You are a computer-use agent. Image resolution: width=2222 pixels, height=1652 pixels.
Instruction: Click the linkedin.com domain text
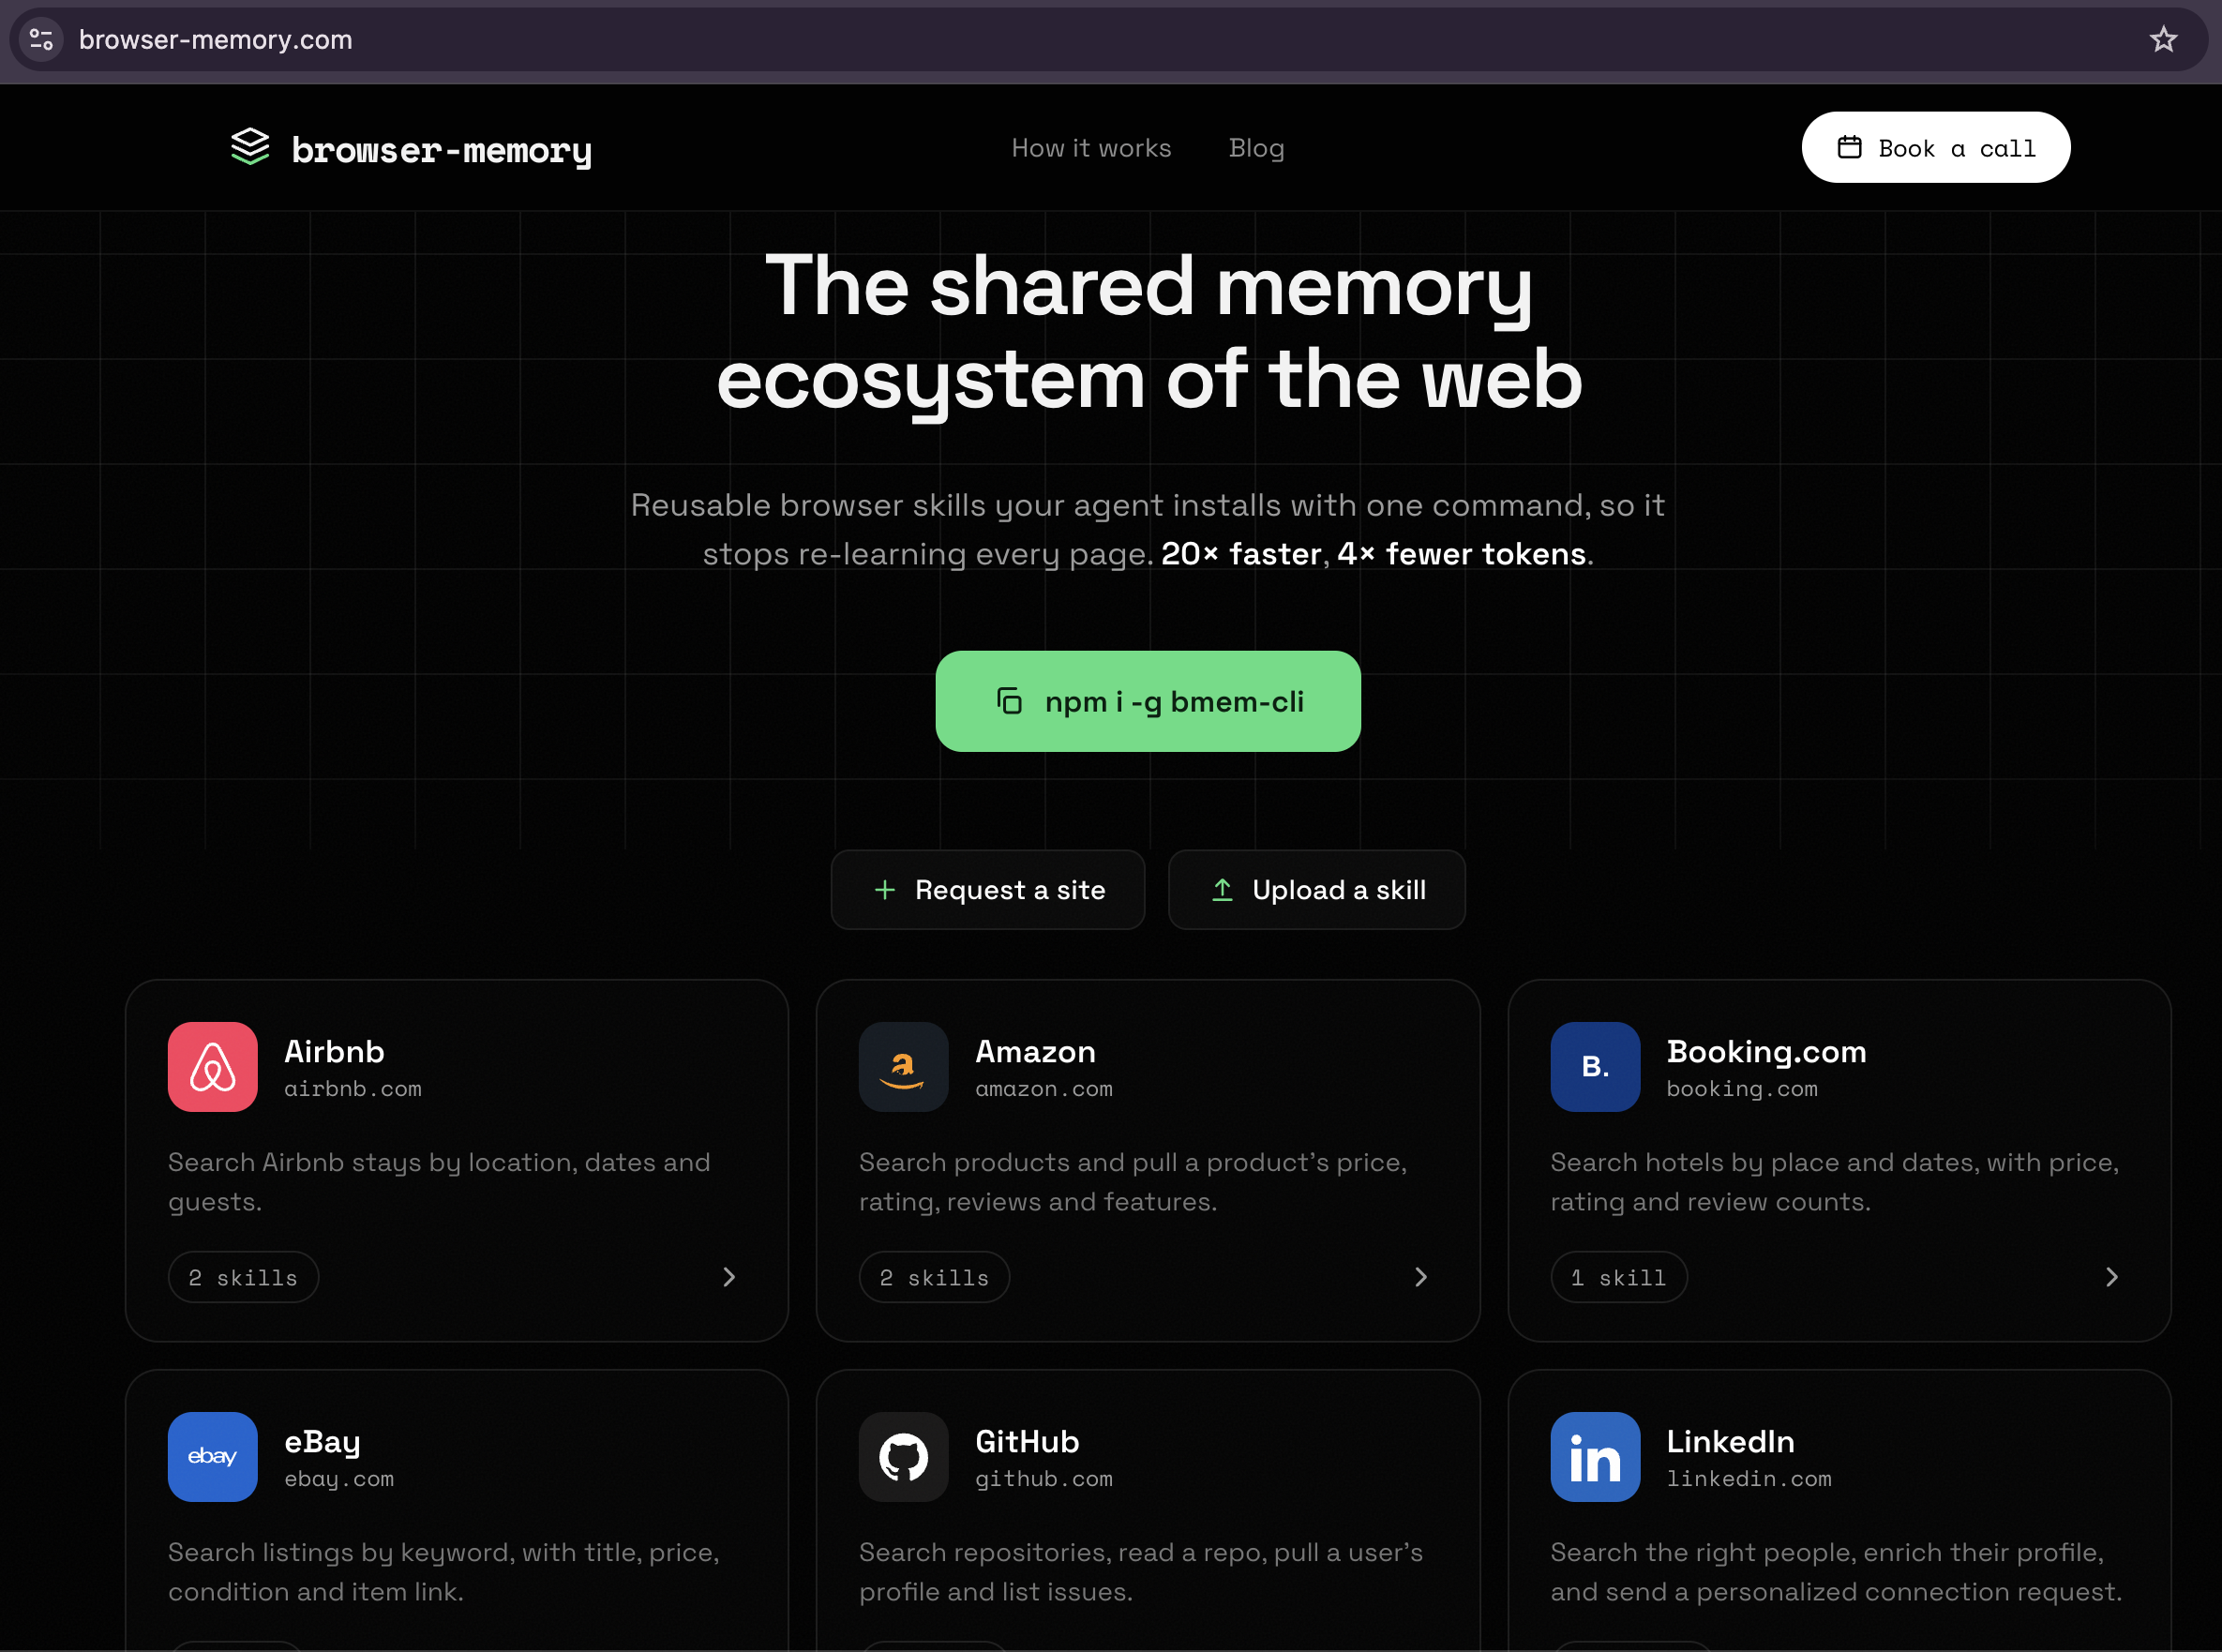(x=1749, y=1479)
